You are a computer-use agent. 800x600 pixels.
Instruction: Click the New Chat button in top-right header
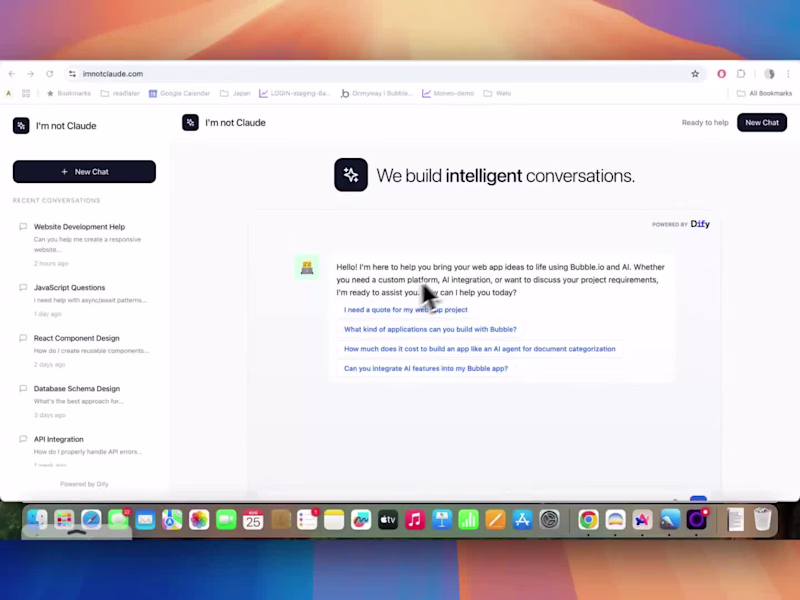(762, 122)
